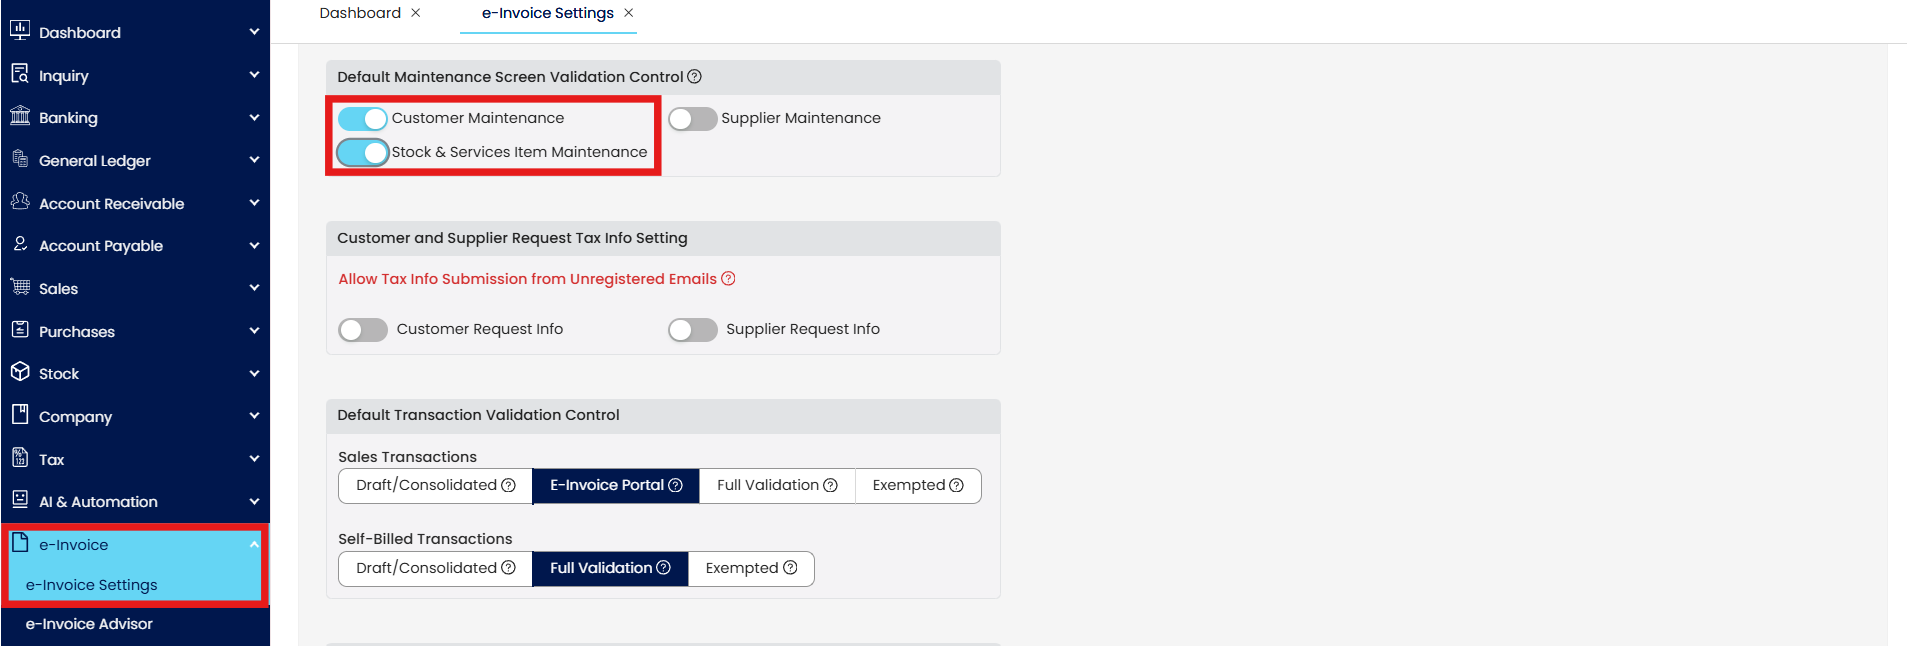Click the Tax calculator icon
Viewport: 1907px width, 646px height.
coord(20,458)
